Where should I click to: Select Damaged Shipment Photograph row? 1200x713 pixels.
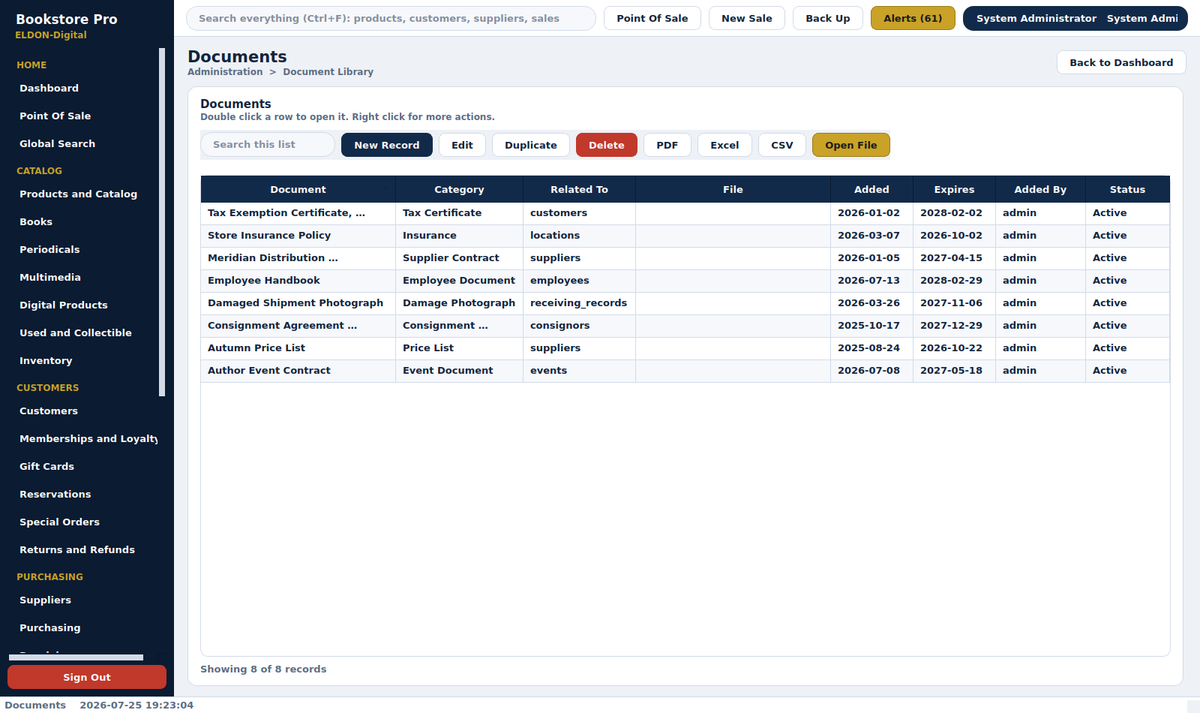(685, 303)
